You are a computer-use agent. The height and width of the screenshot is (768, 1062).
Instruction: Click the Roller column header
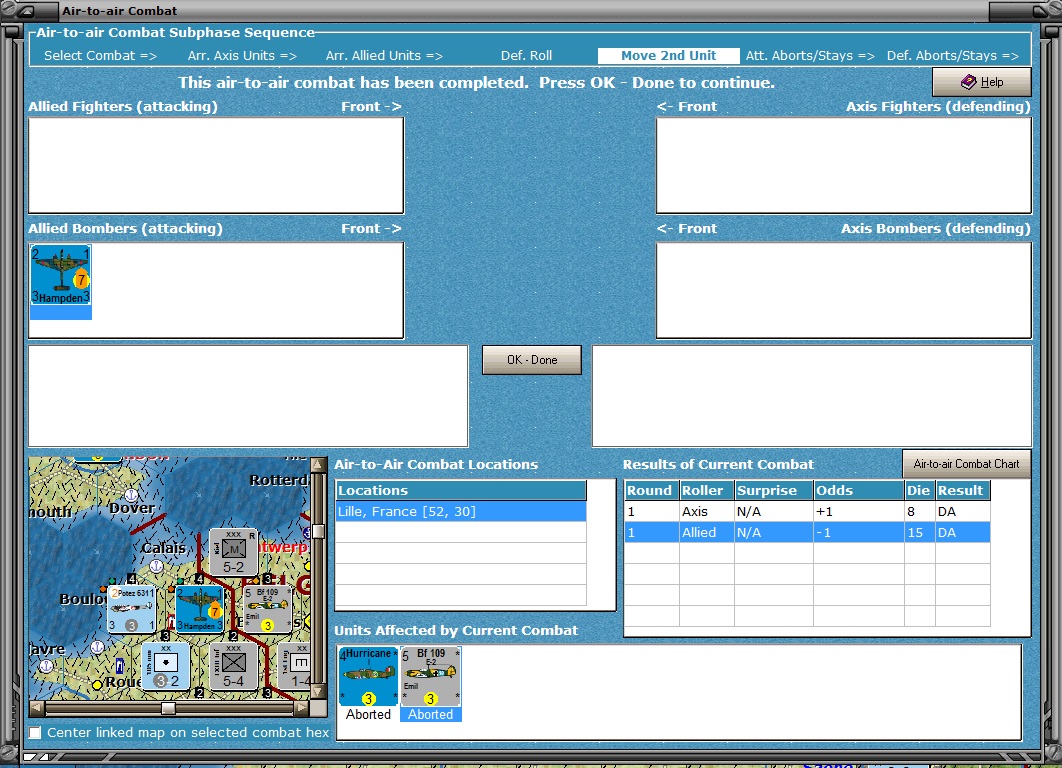click(x=706, y=490)
